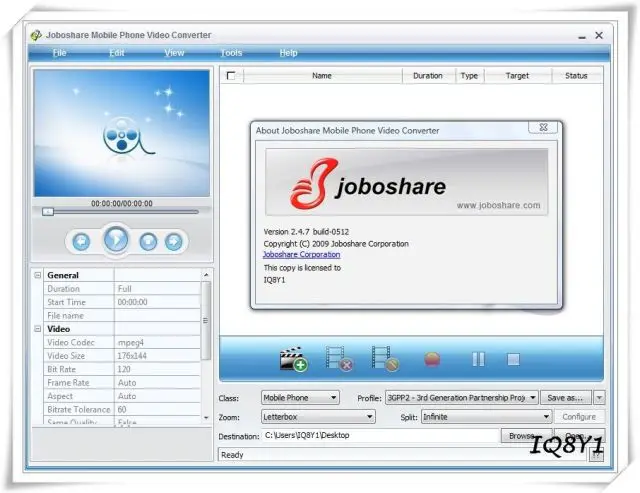The image size is (640, 493).
Task: Click the Save as... button
Action: (566, 398)
